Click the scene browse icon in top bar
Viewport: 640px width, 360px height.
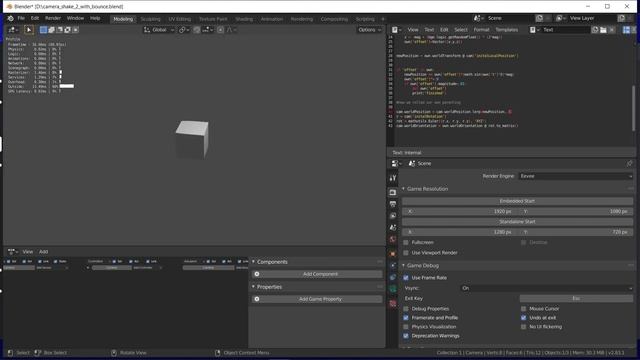(x=478, y=18)
